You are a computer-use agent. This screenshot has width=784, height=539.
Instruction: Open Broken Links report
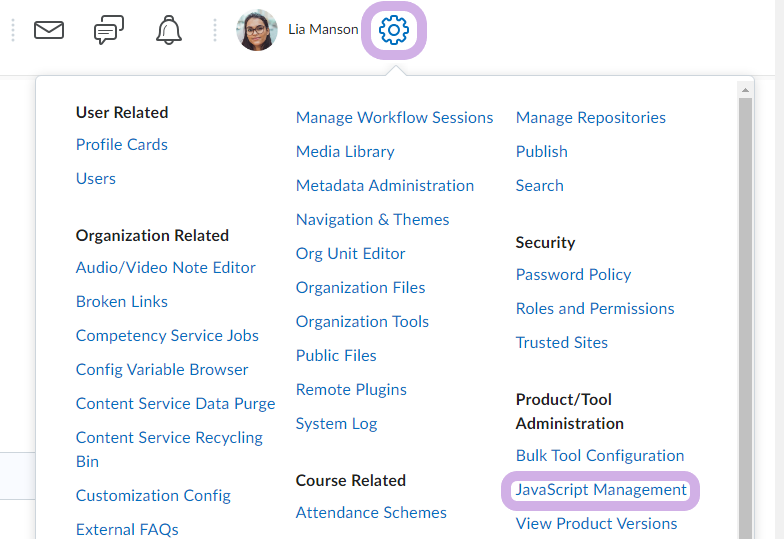coord(122,302)
